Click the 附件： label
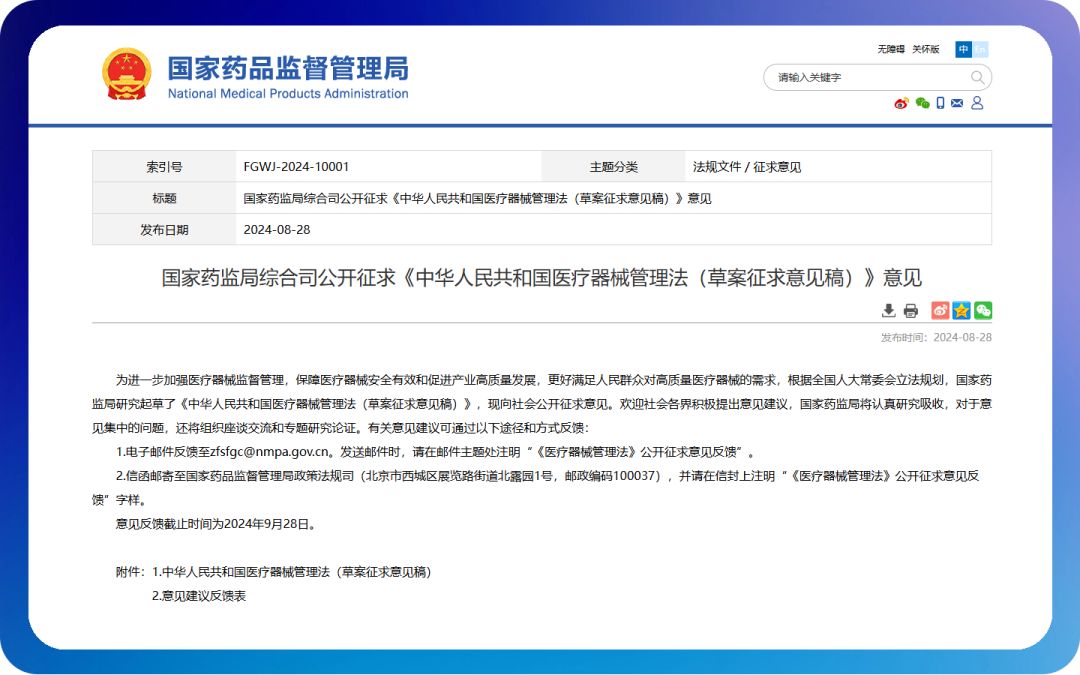1080x675 pixels. tap(131, 572)
